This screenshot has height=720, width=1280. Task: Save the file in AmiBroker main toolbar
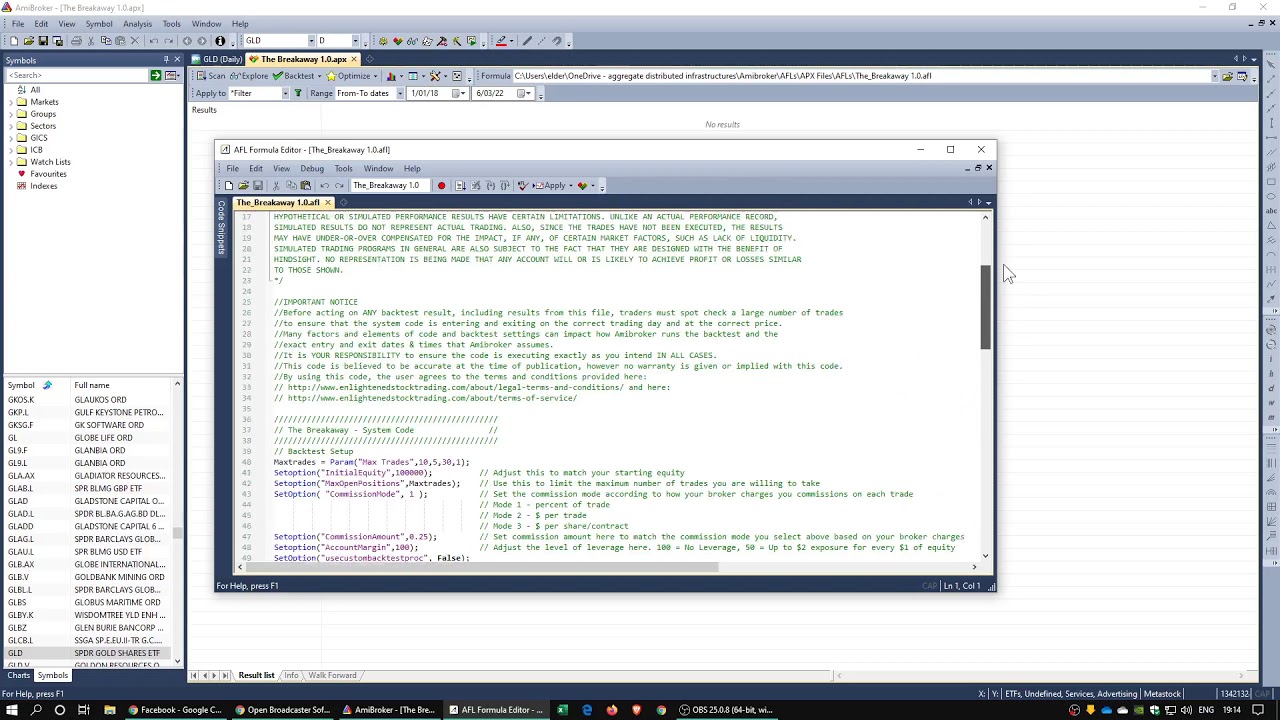point(43,41)
